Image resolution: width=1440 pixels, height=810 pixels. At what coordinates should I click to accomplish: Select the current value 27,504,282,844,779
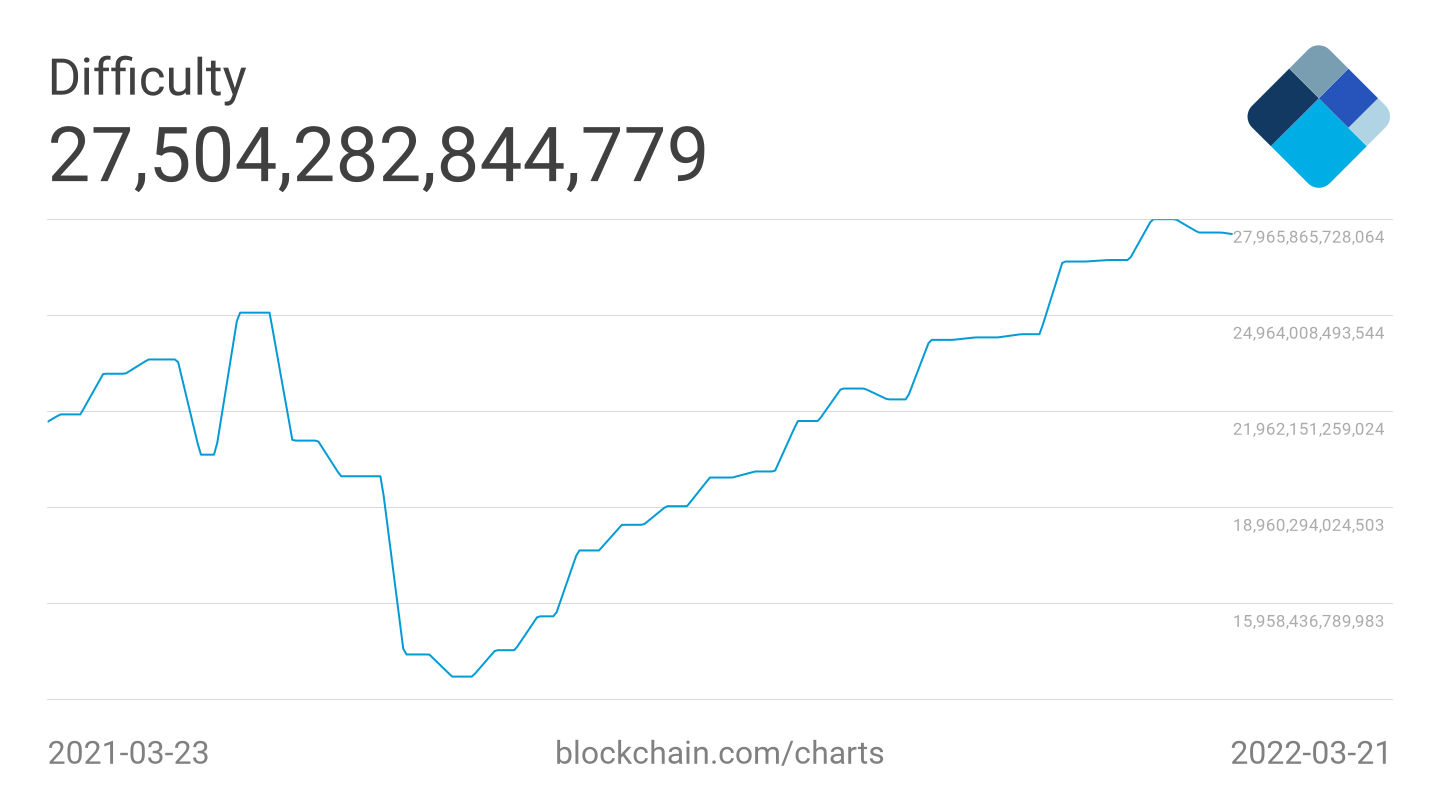(378, 155)
